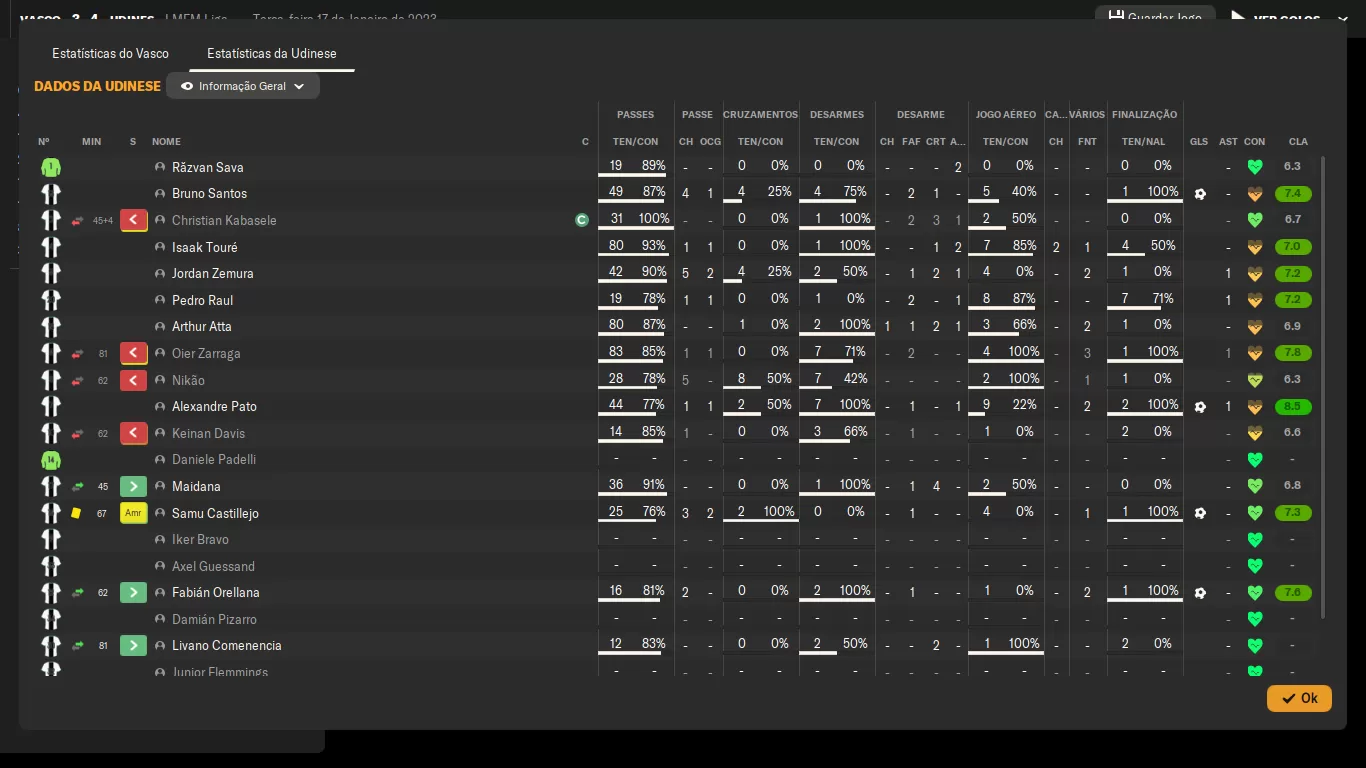
Task: Sort by the MIN column header
Action: [x=91, y=142]
